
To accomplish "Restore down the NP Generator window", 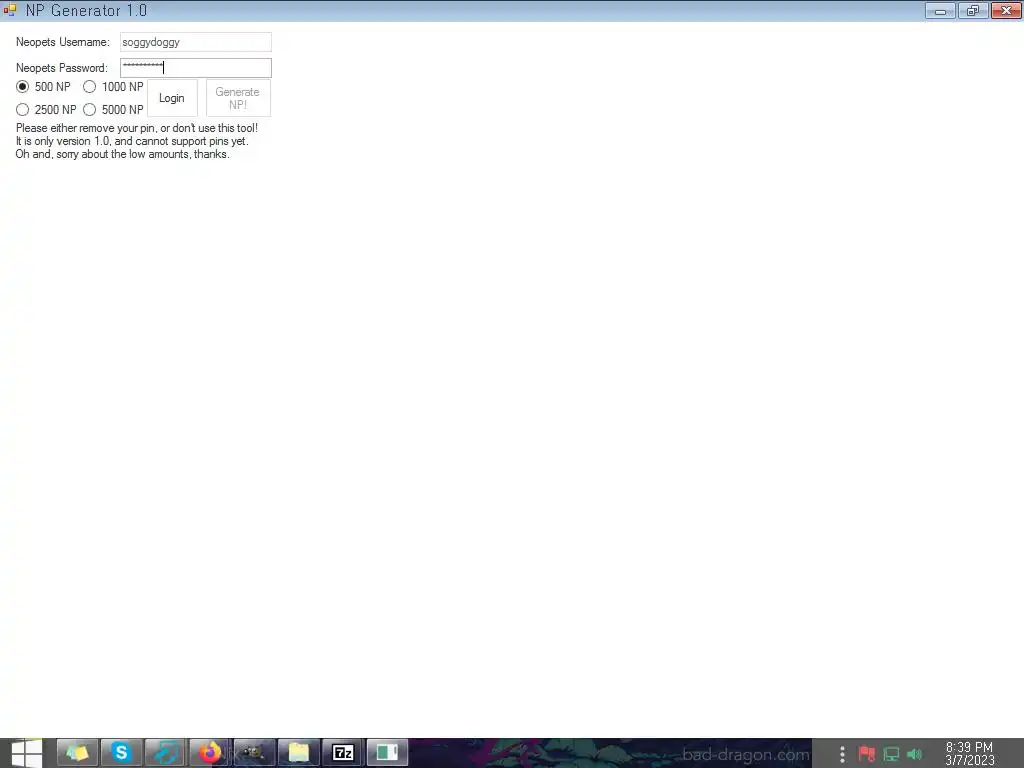I will tap(973, 10).
